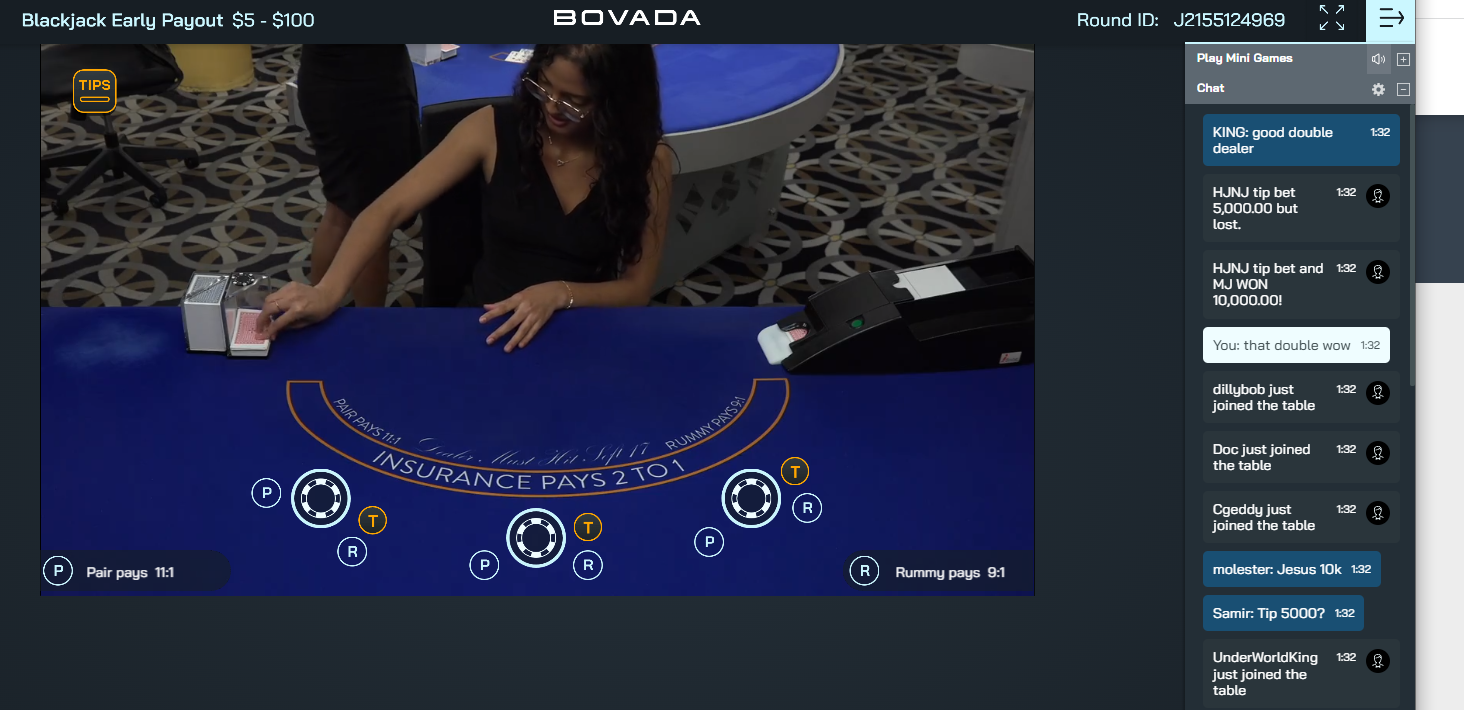
Task: Open the dillybob player avatar icon
Action: pyautogui.click(x=1378, y=391)
